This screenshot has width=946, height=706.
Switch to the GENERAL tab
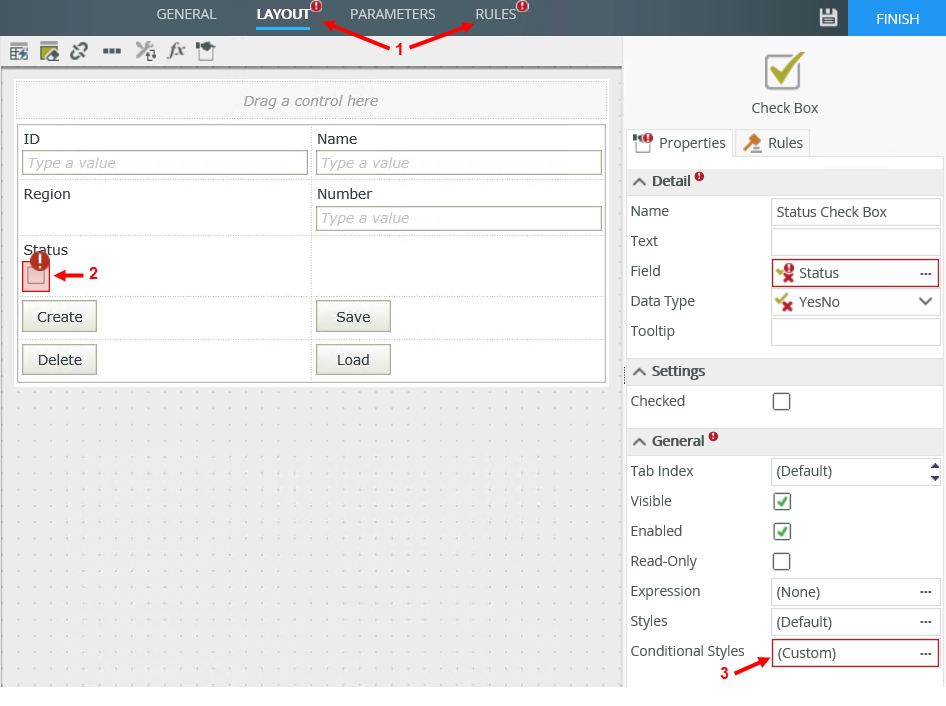pos(186,14)
